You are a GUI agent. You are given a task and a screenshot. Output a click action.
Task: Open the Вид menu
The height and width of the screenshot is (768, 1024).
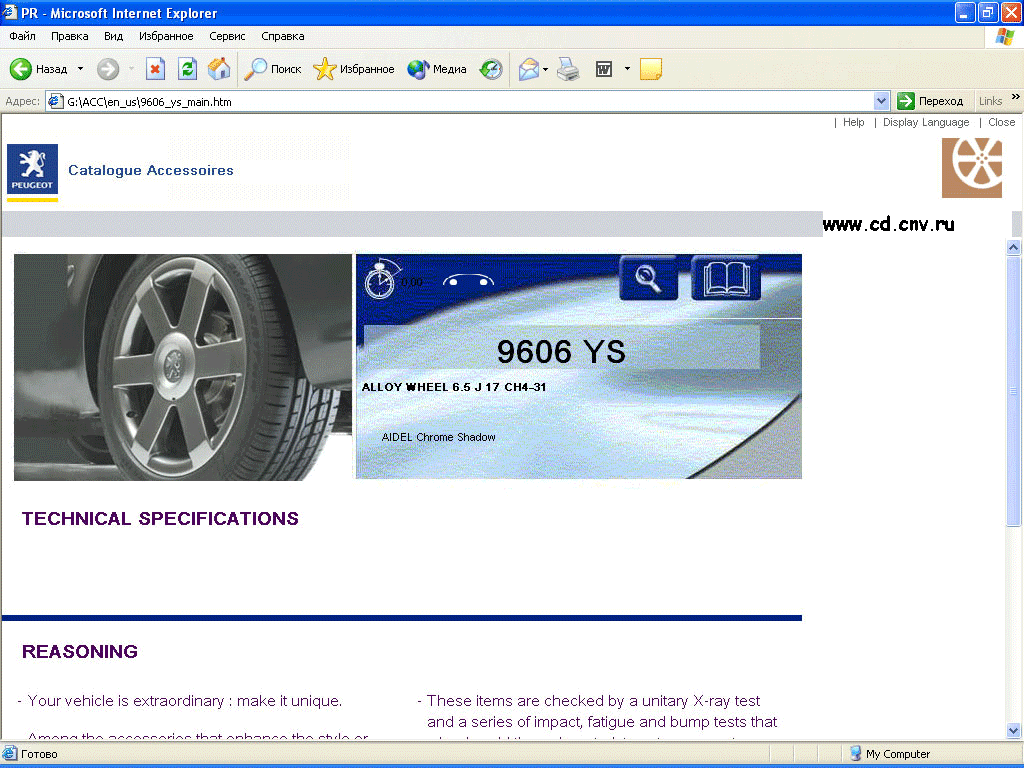click(114, 36)
